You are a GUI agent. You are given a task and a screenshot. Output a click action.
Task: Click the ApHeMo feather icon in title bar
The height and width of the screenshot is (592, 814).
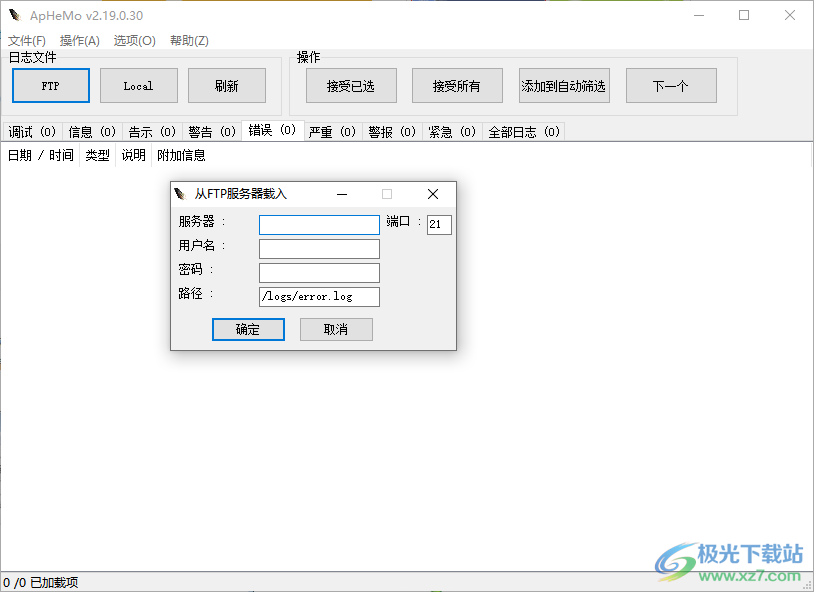point(15,16)
